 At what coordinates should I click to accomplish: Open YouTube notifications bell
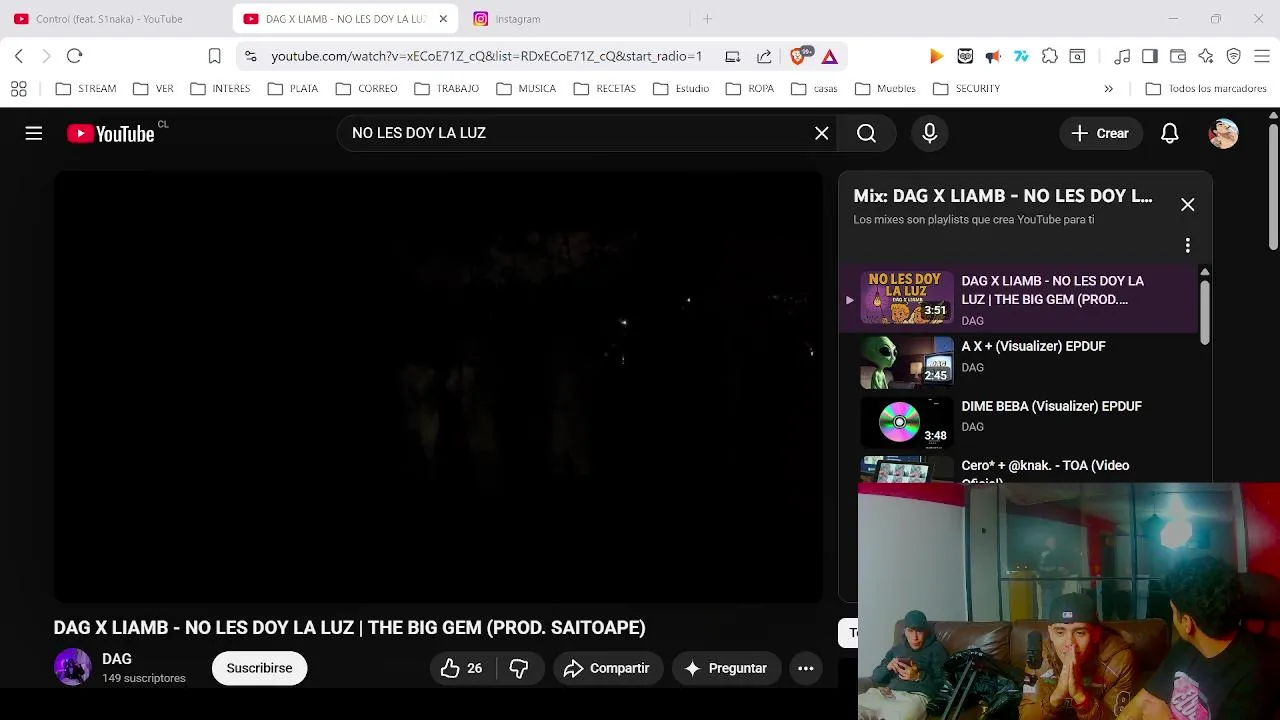tap(1170, 133)
